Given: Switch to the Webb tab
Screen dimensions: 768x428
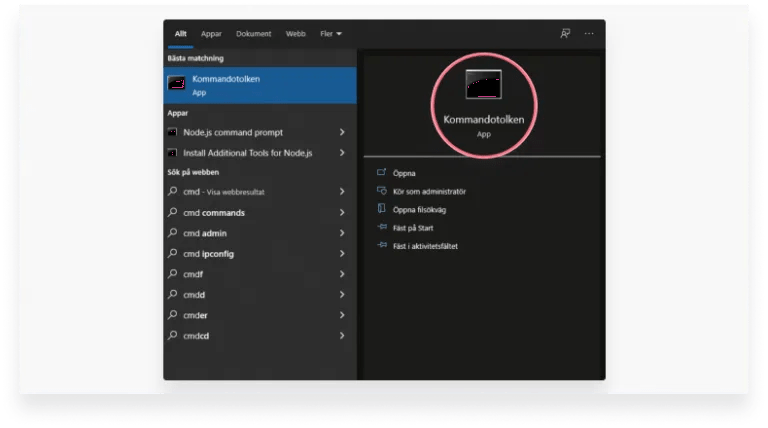Looking at the screenshot, I should point(295,34).
